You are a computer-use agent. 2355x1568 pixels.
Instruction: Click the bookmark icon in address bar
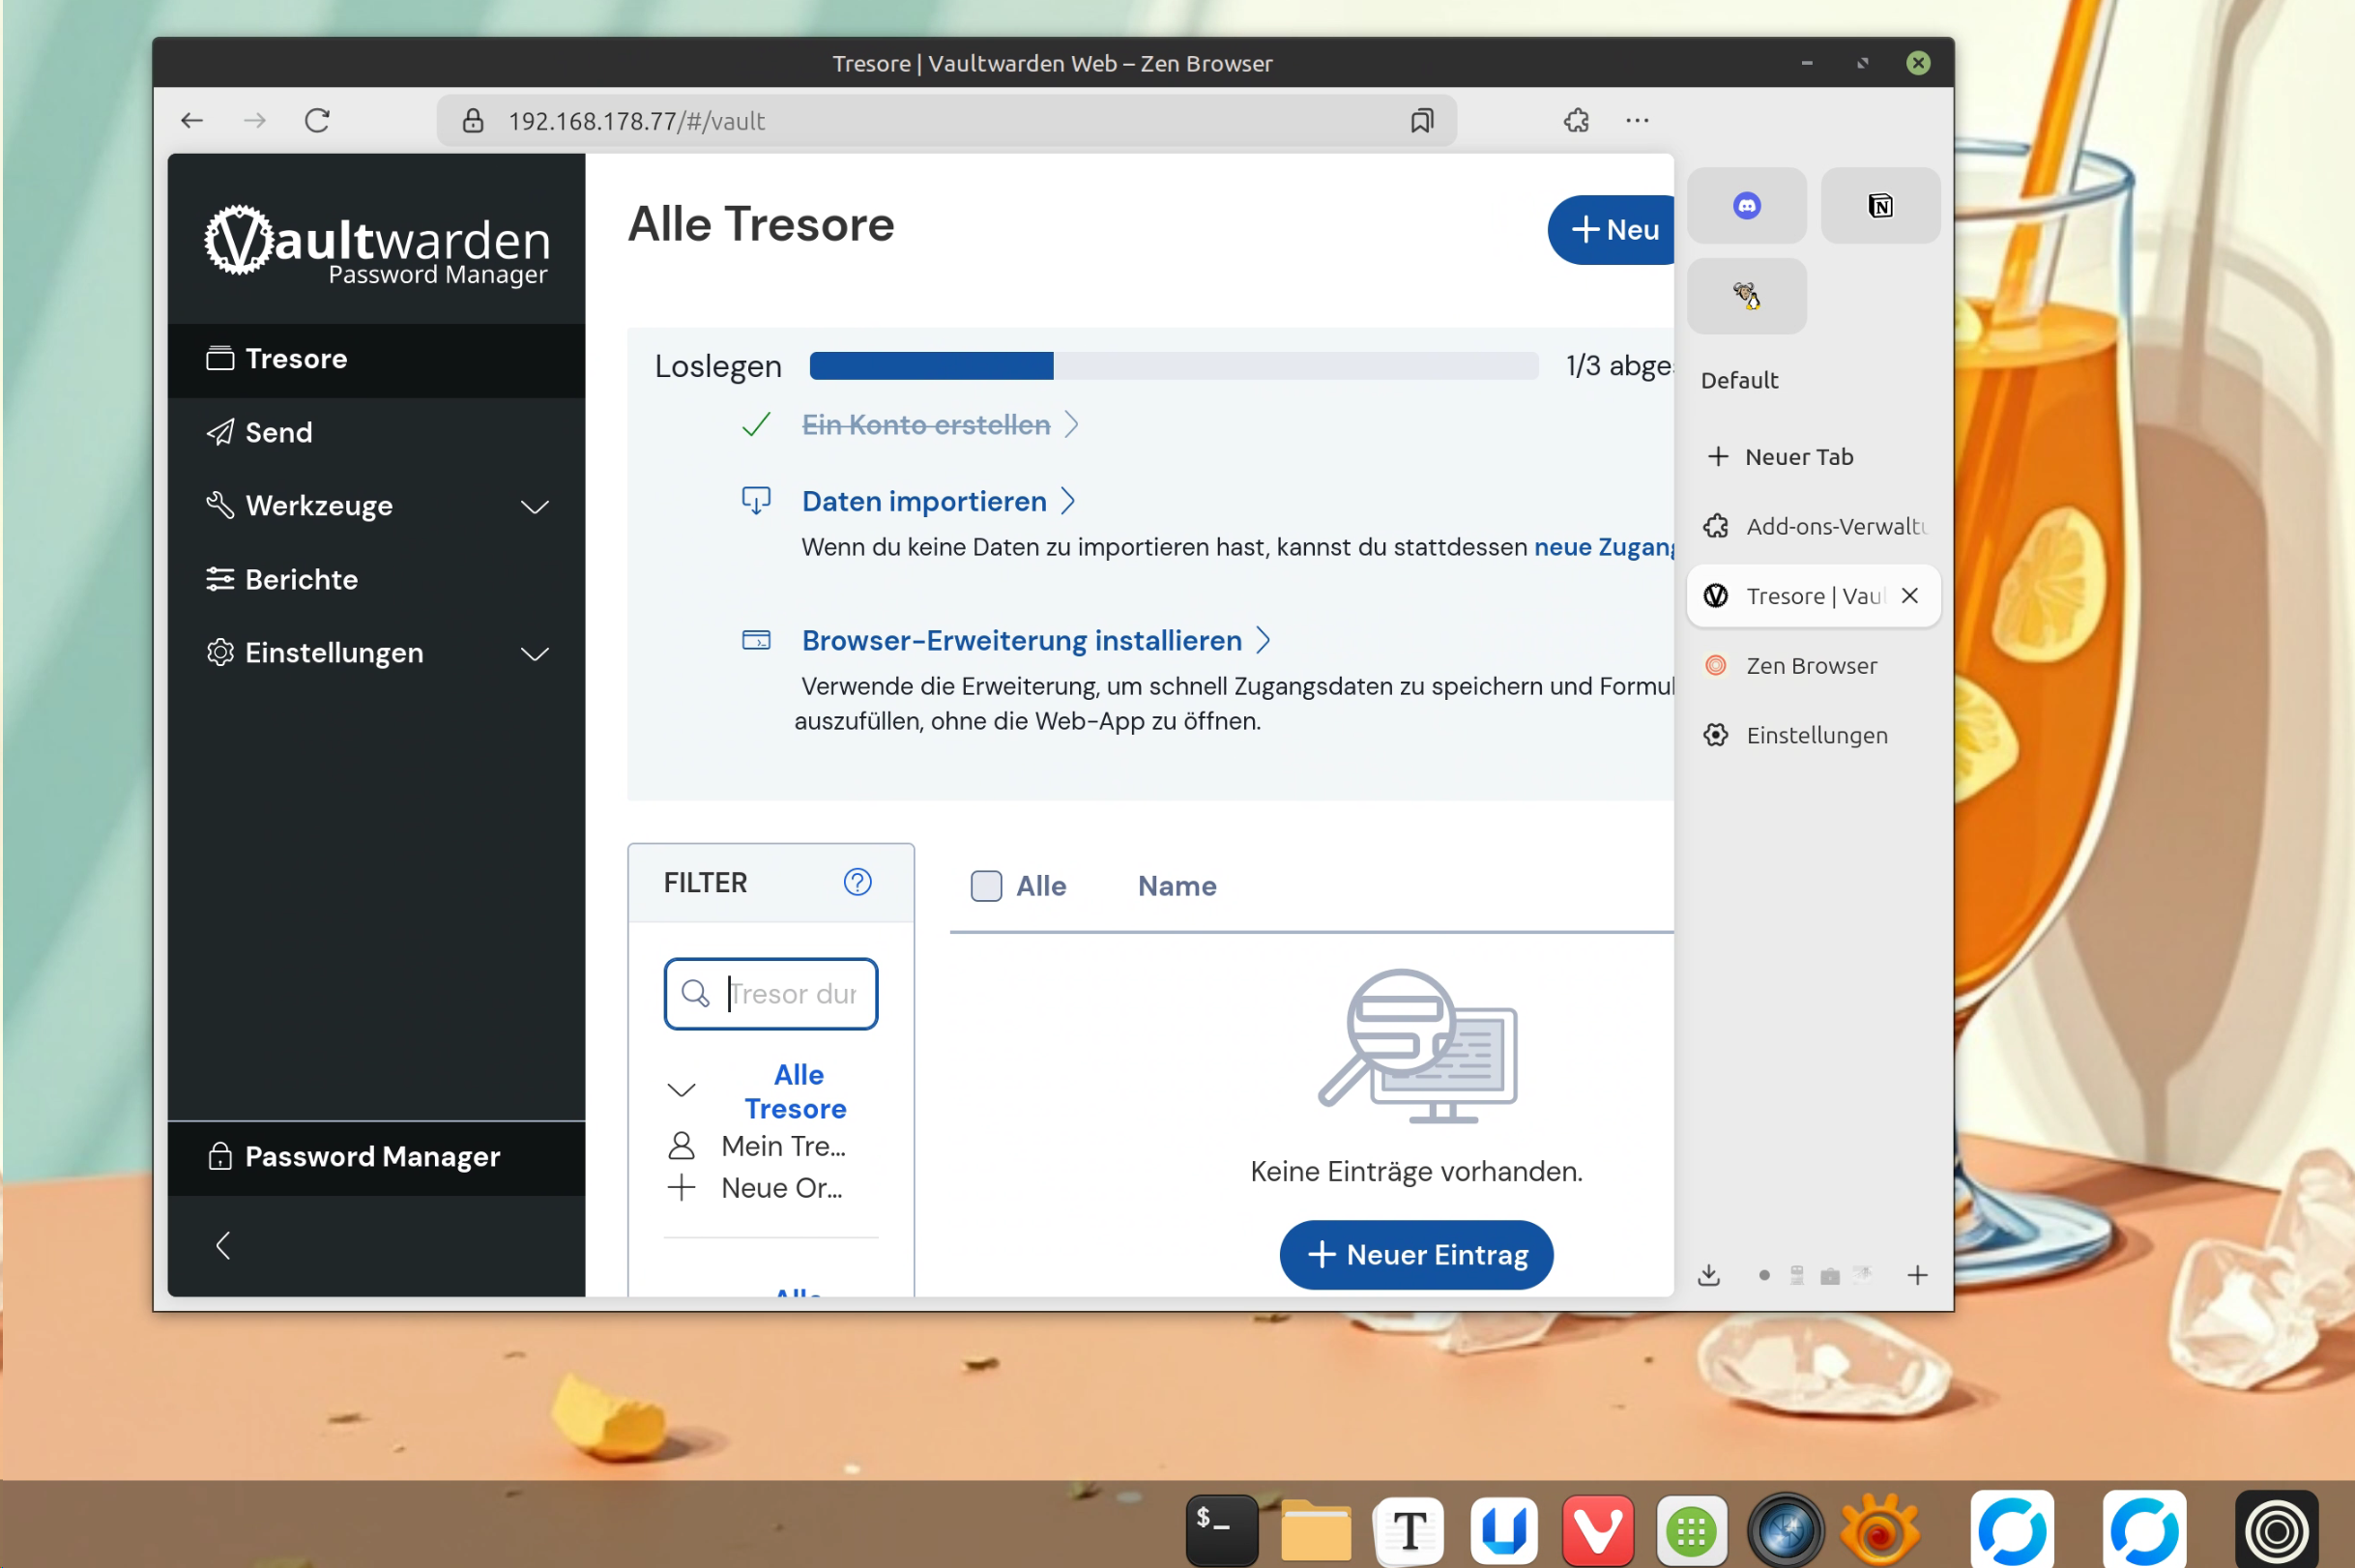[1421, 121]
